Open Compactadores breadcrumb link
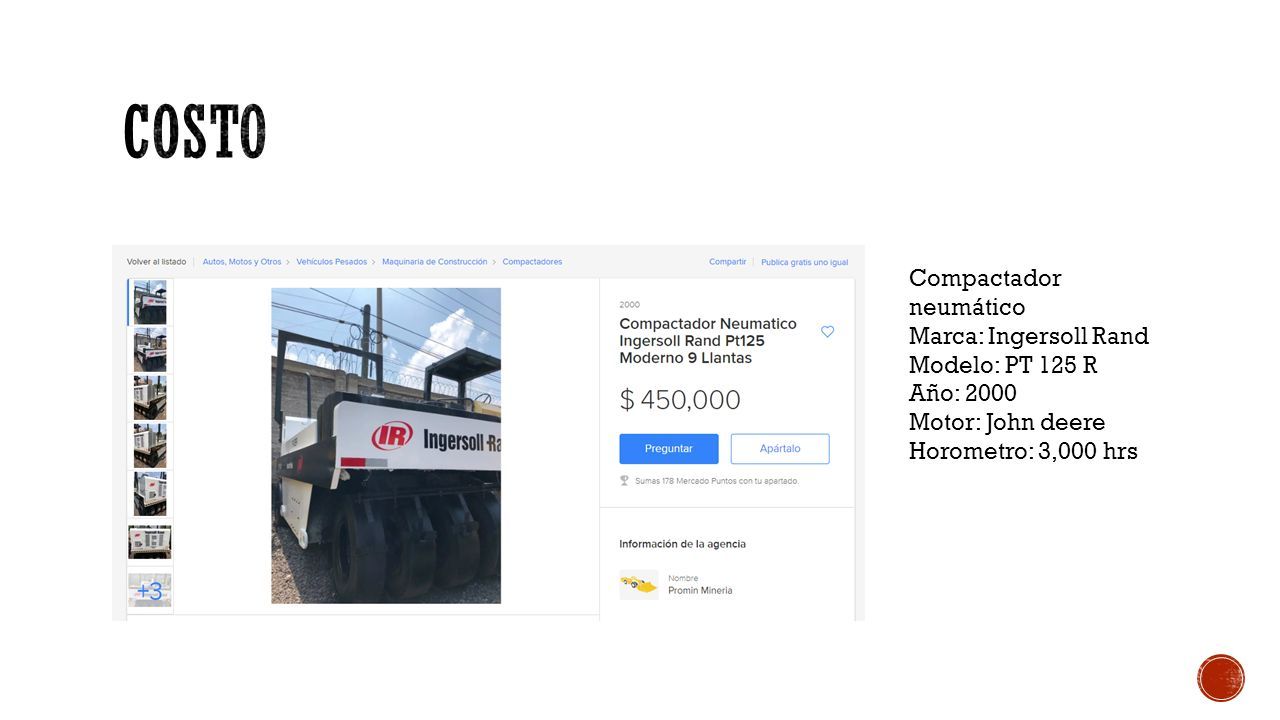The image size is (1280, 720). point(532,262)
